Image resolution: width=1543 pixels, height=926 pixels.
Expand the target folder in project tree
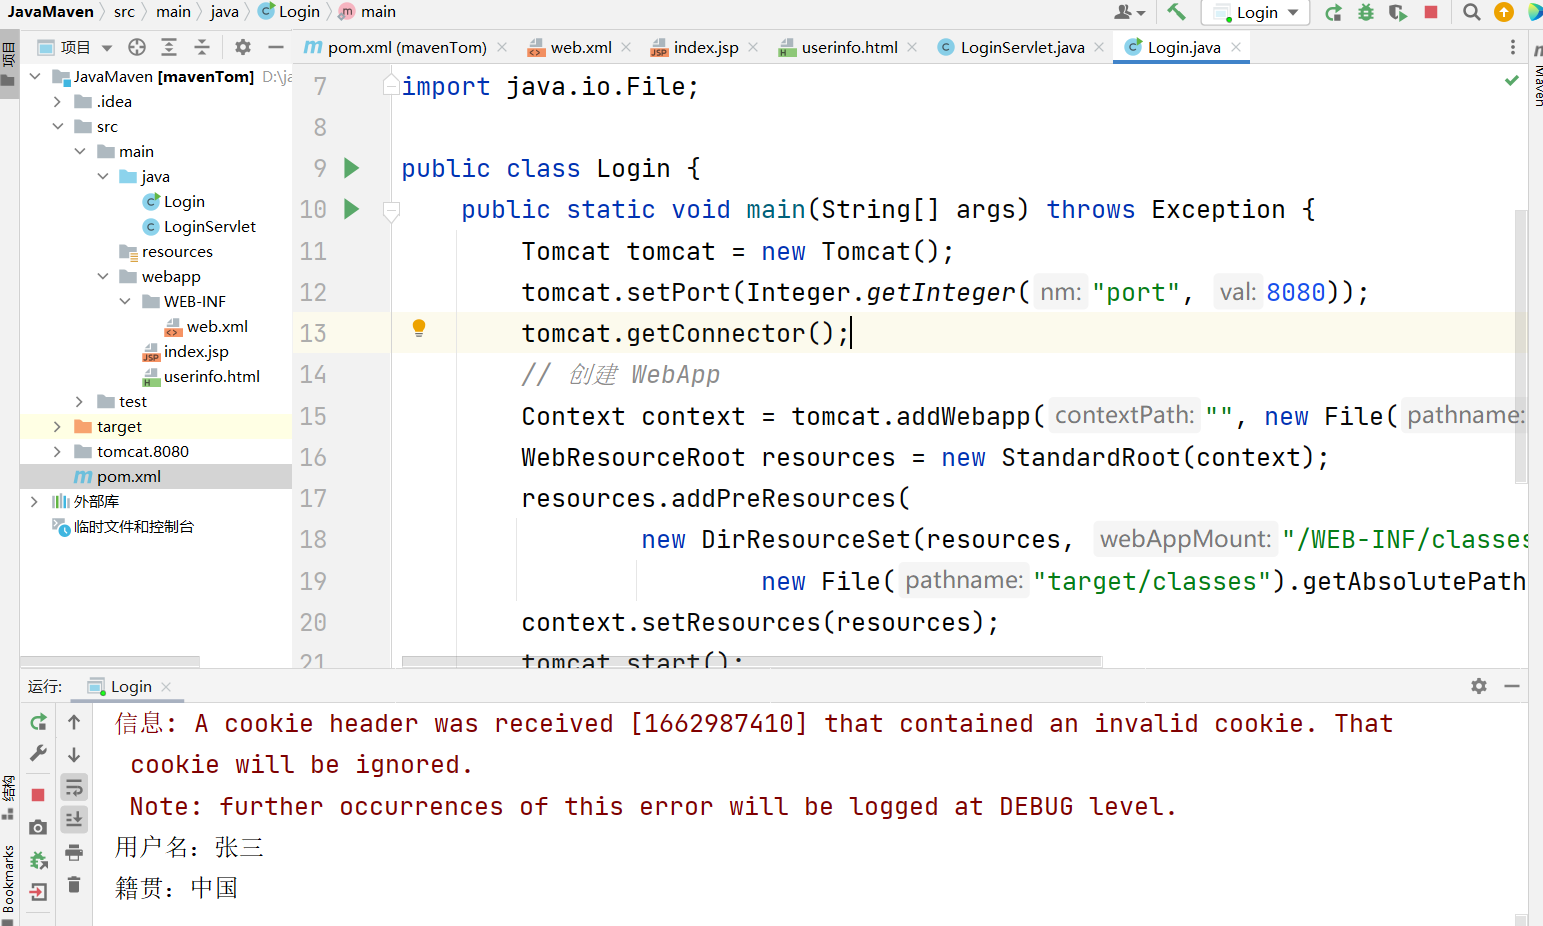pos(57,427)
